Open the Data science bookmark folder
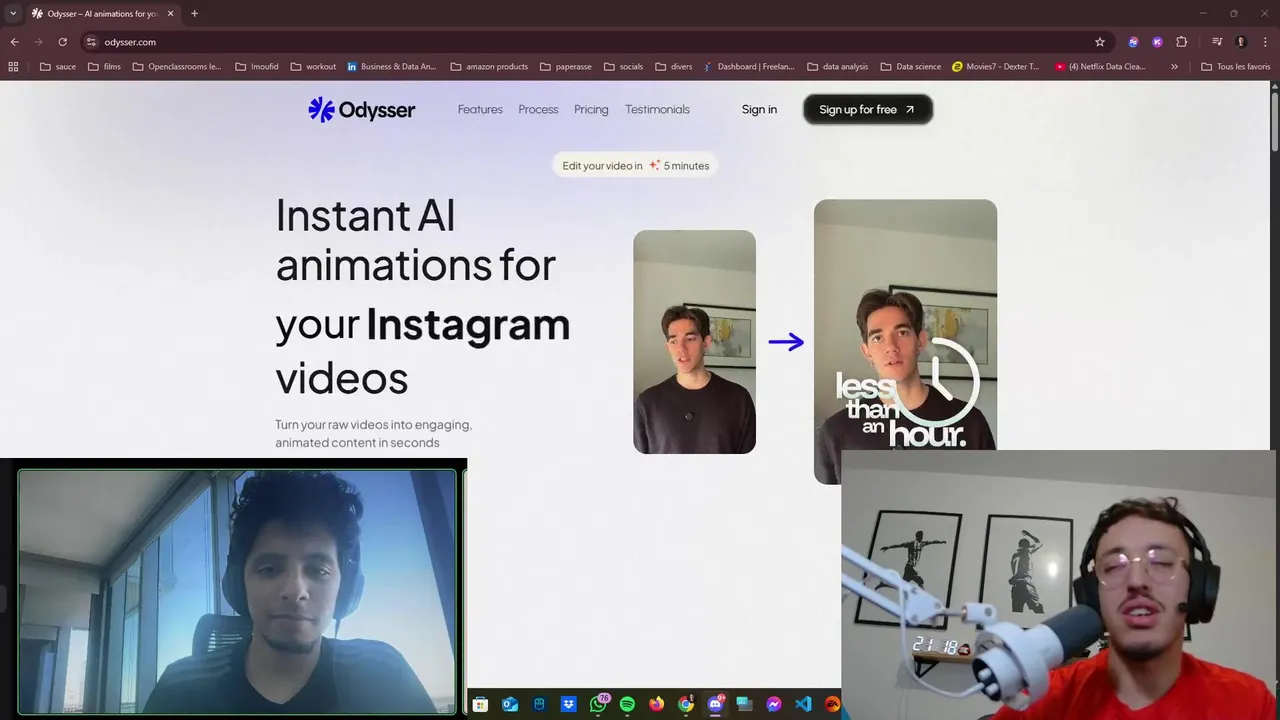Viewport: 1280px width, 720px height. click(911, 67)
